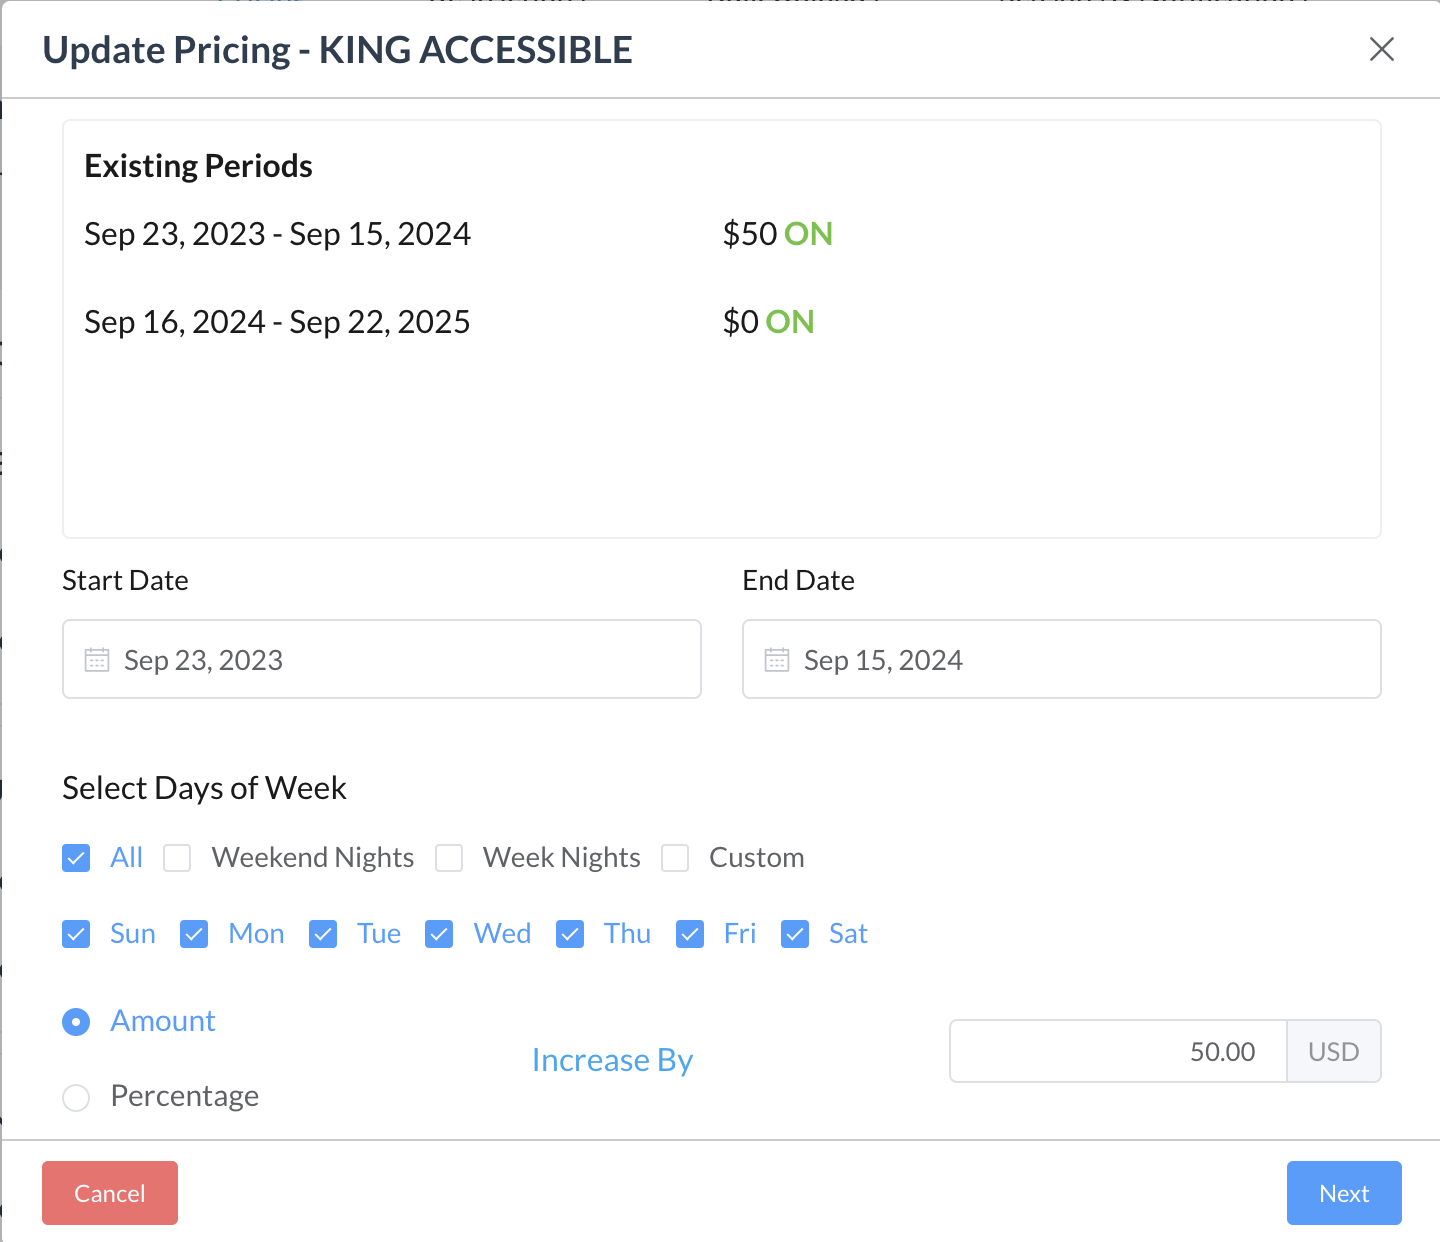
Task: Click the Next button
Action: tap(1343, 1193)
